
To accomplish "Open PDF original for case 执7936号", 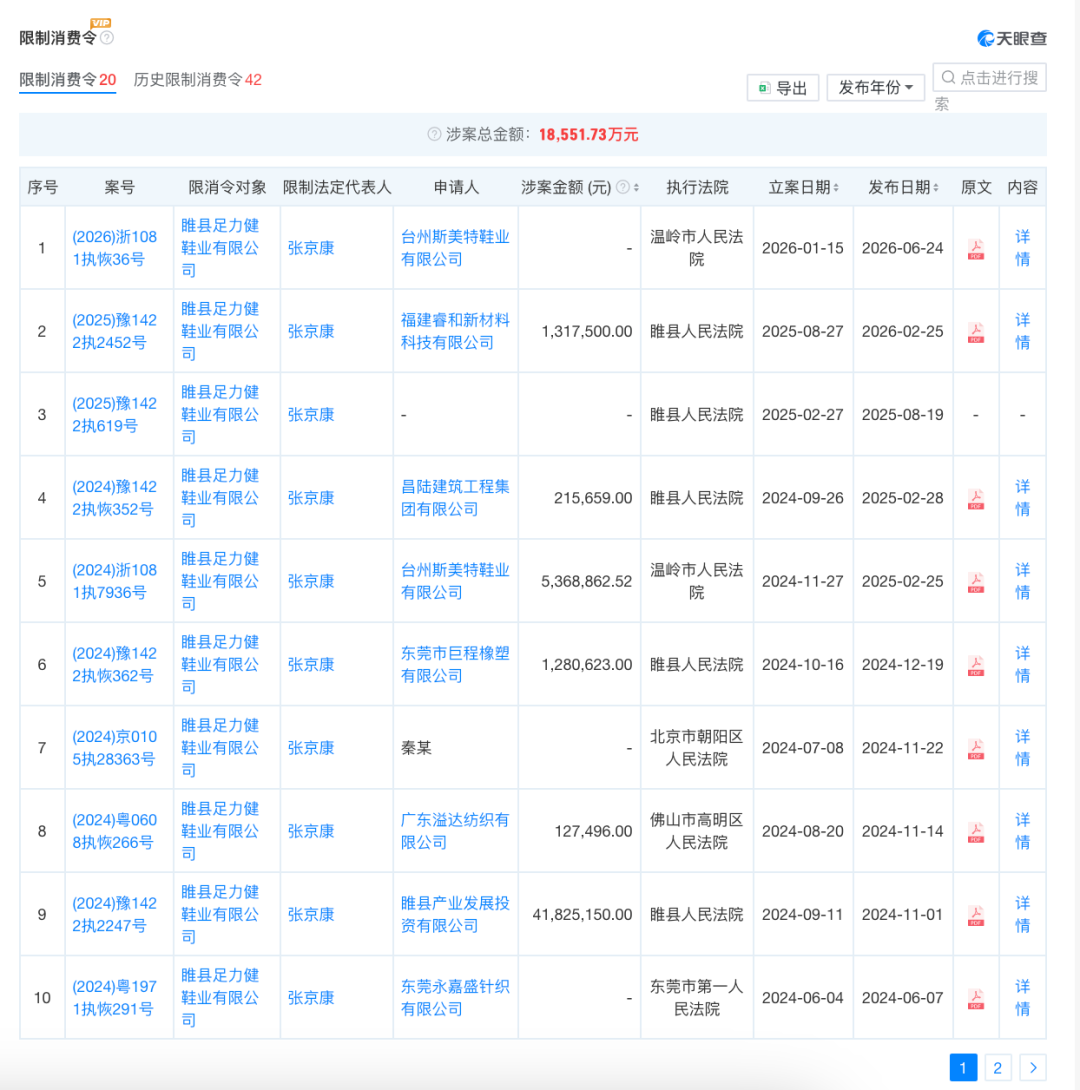I will coord(976,583).
